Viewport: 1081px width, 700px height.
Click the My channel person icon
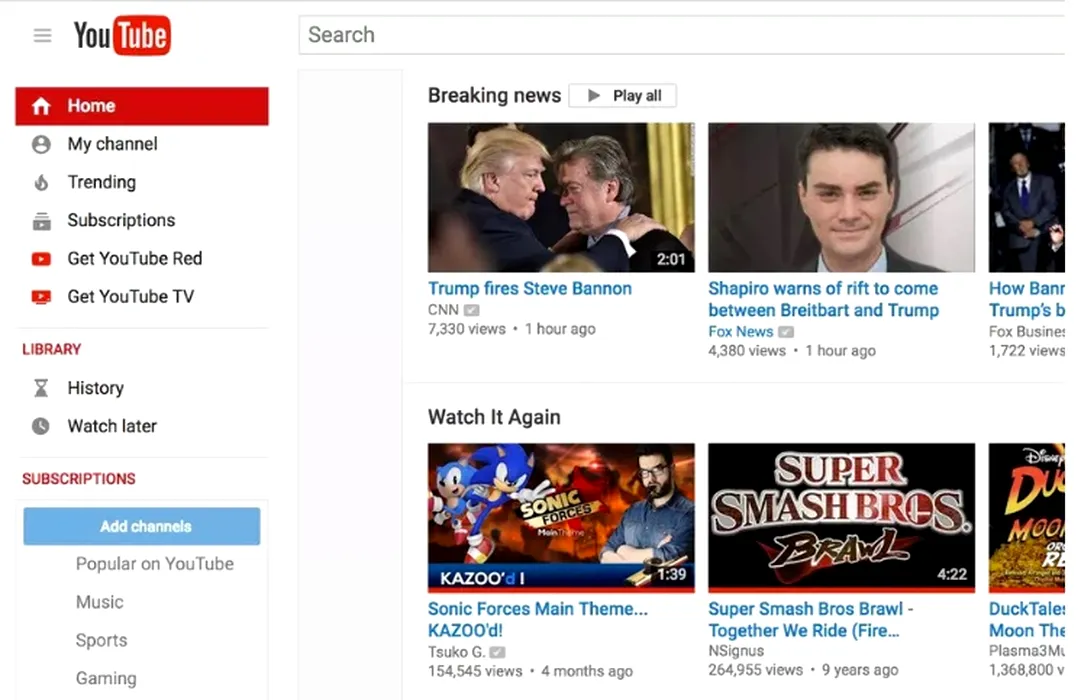click(x=41, y=144)
